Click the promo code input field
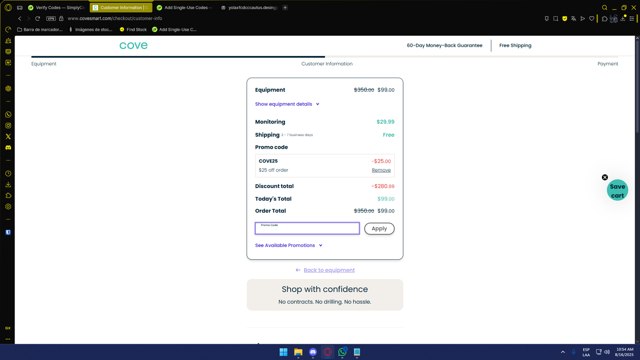Screen dimensions: 640x360 pos(307,229)
